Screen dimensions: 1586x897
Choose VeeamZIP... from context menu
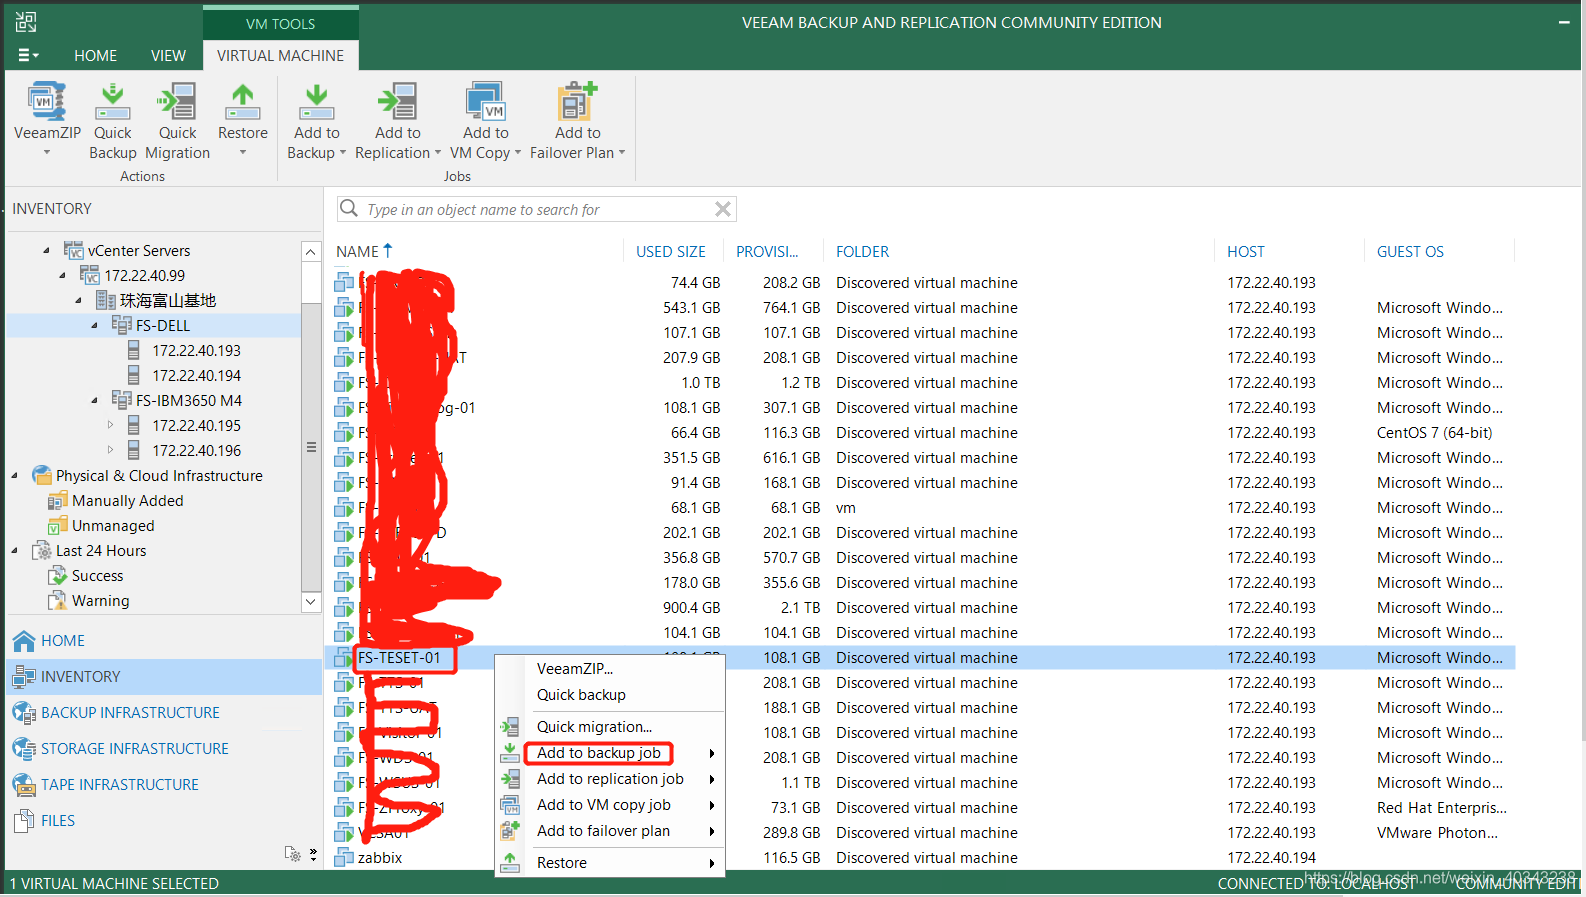pos(575,669)
